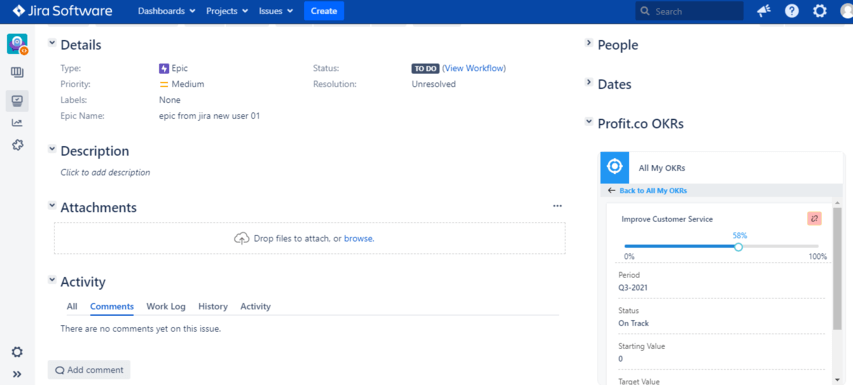The height and width of the screenshot is (385, 853).
Task: Open the Reports chart sidebar icon
Action: [x=17, y=123]
